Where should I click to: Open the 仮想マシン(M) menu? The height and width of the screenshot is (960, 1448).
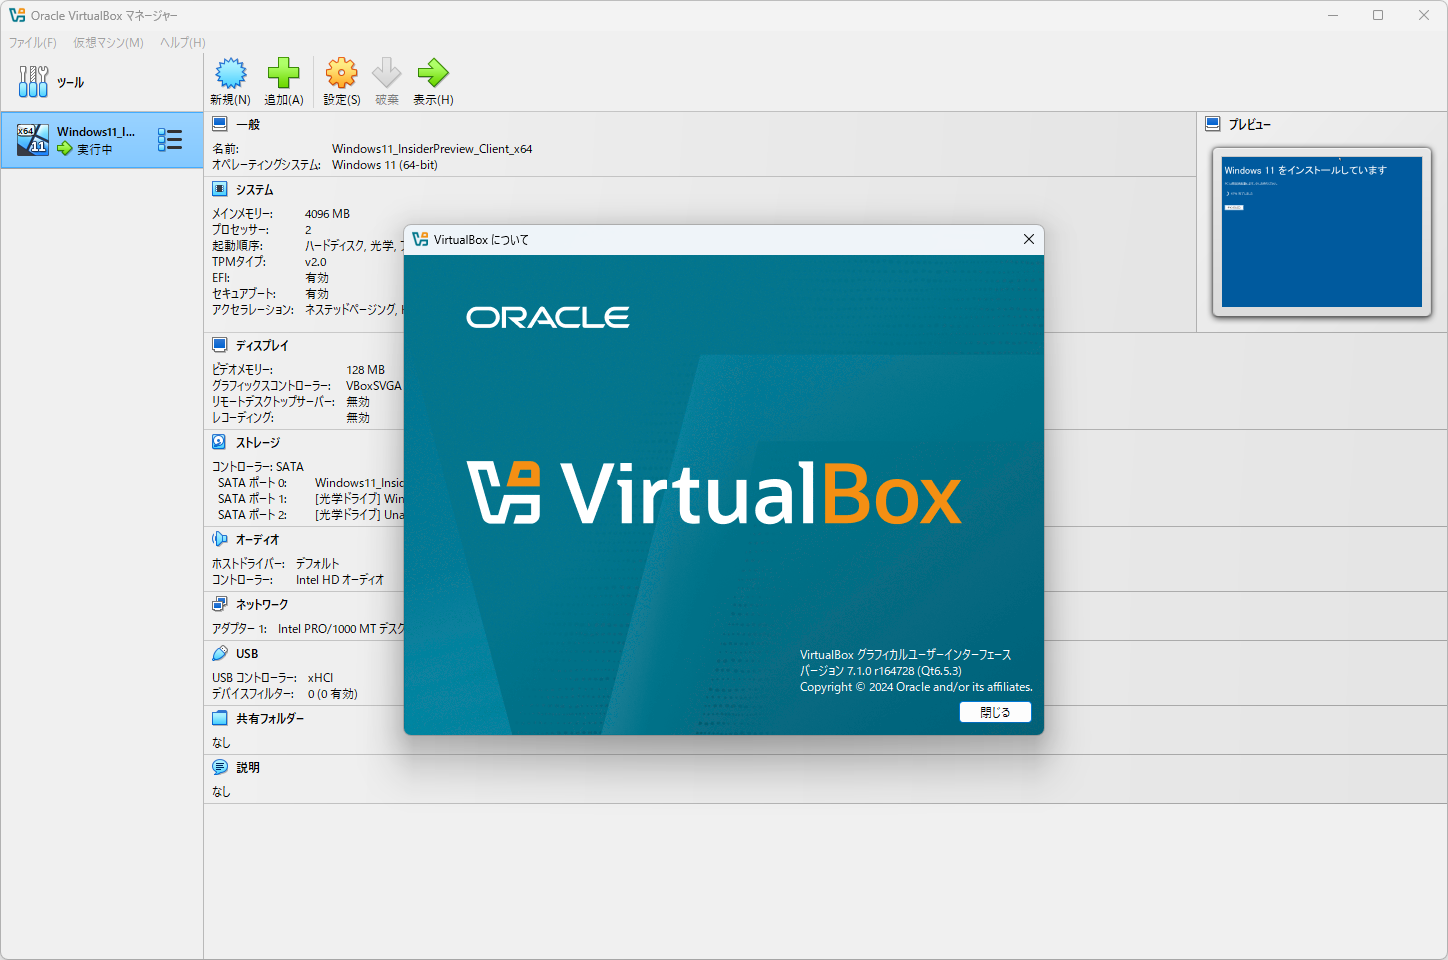coord(107,42)
